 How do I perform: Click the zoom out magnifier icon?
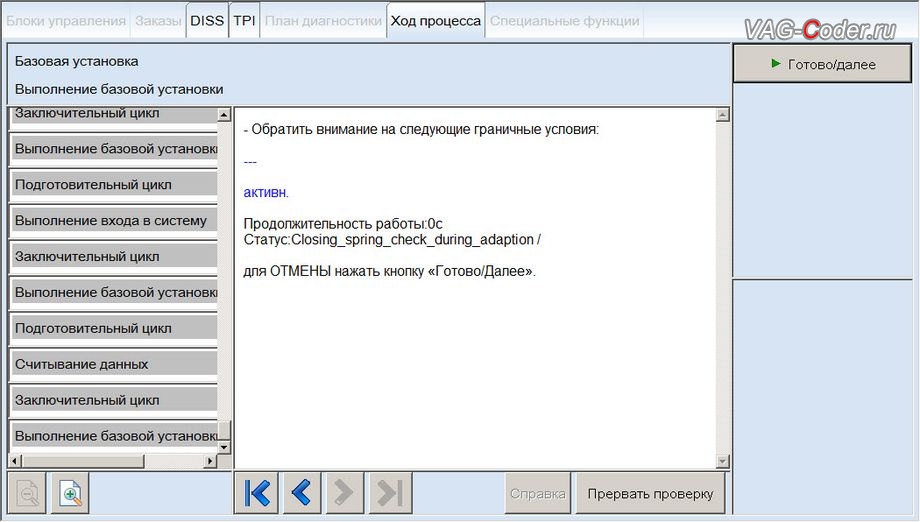[x=27, y=493]
